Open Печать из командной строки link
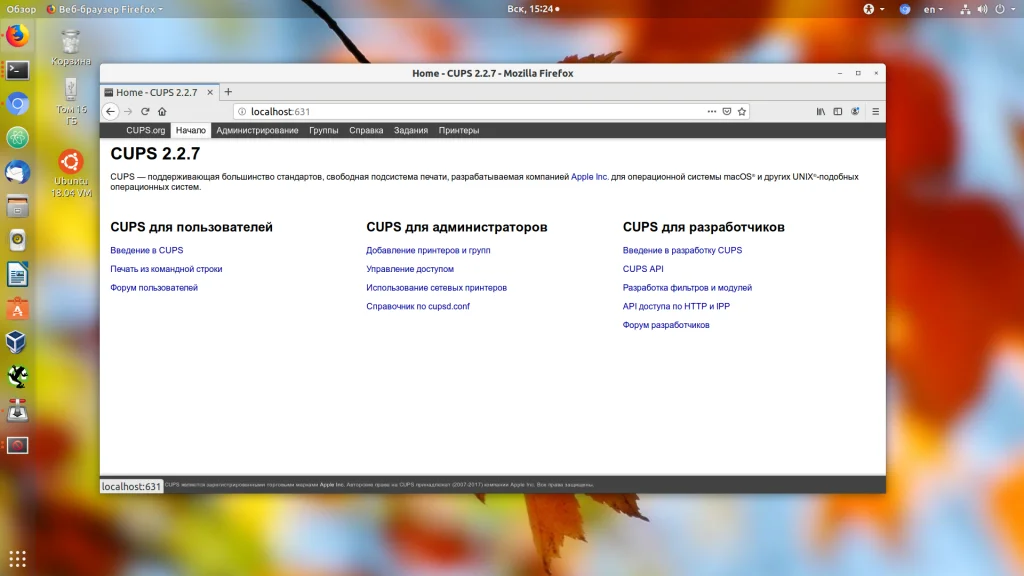The image size is (1024, 576). (166, 269)
